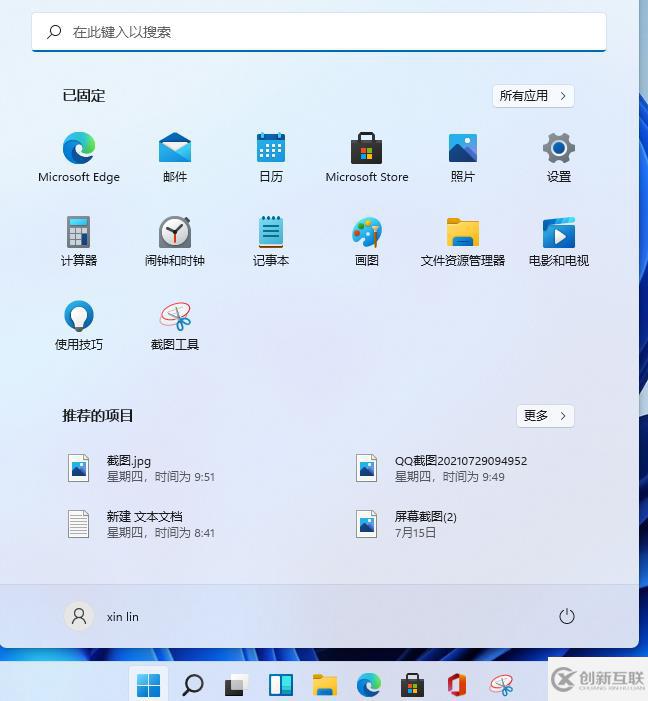Show 所有应用 all apps list
Image resolution: width=648 pixels, height=701 pixels.
coord(533,96)
